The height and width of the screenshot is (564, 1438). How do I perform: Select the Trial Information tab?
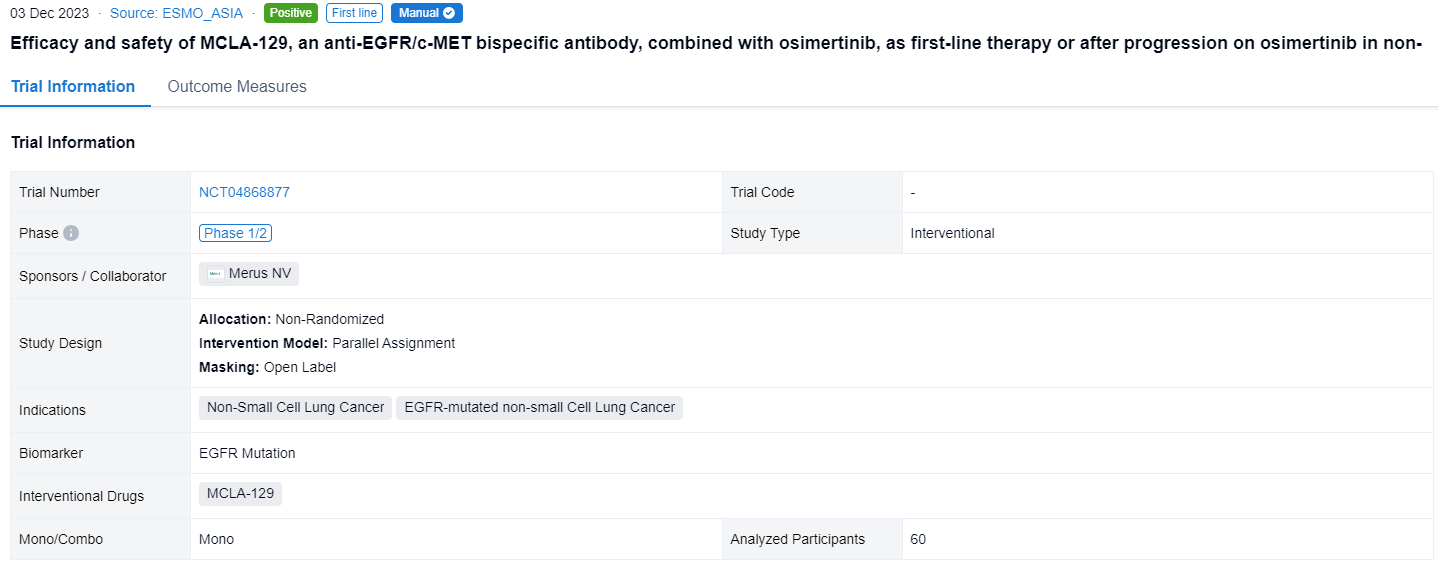pyautogui.click(x=73, y=87)
